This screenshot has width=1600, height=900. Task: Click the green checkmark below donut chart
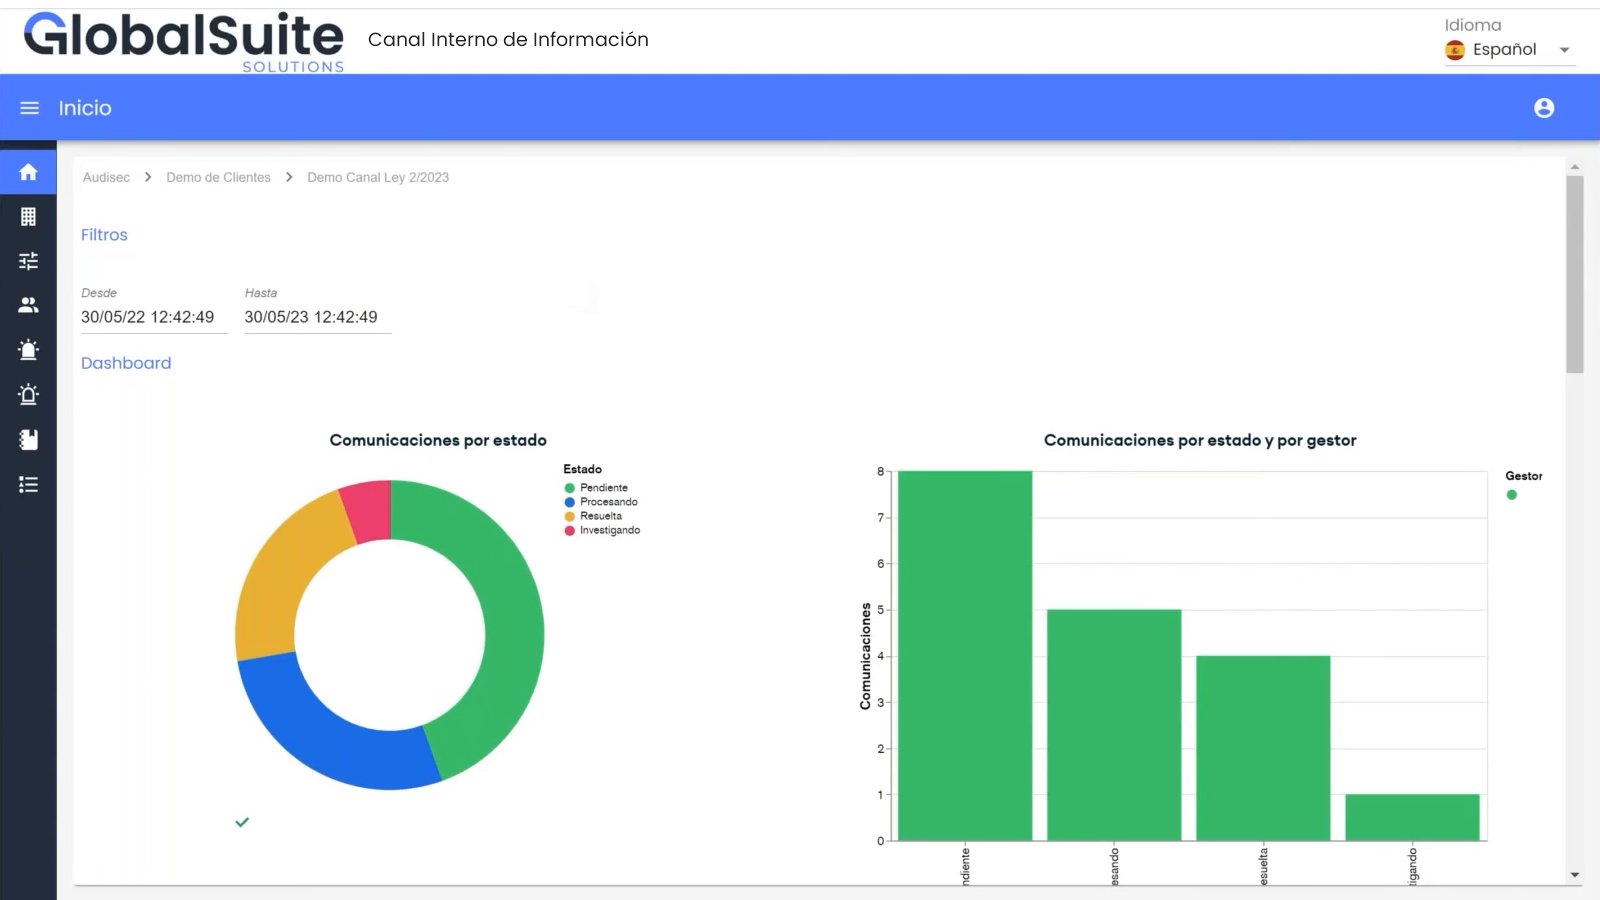242,822
